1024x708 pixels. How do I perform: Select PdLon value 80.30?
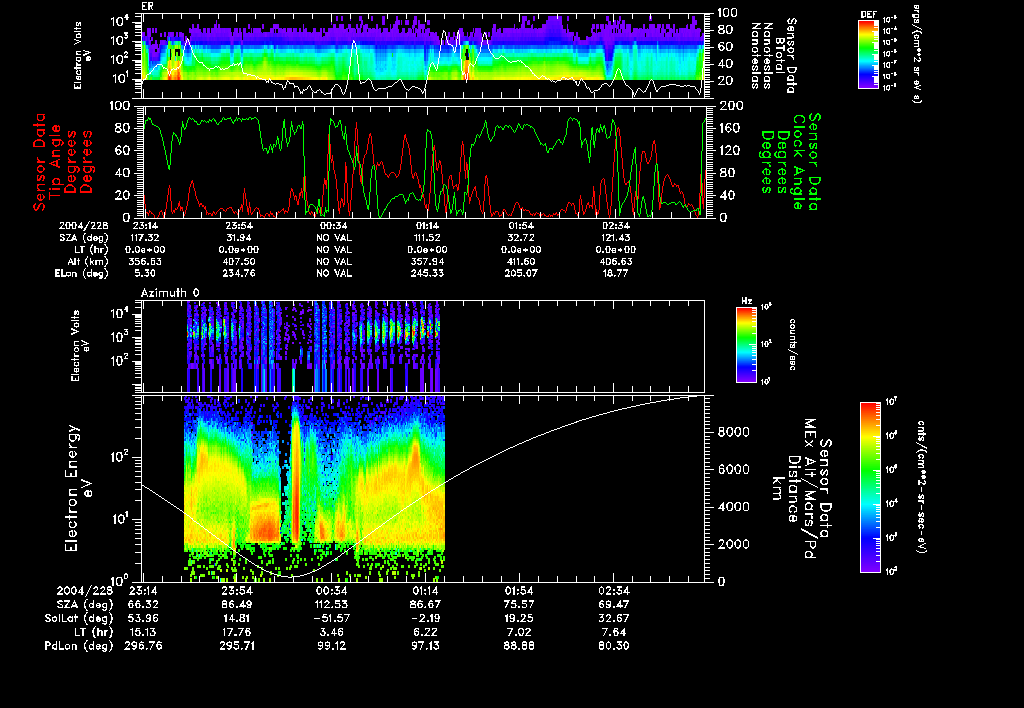click(x=614, y=646)
